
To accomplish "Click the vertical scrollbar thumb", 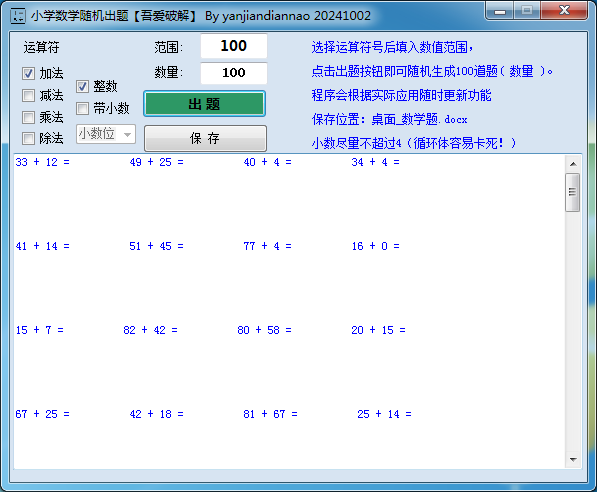I will coord(572,192).
